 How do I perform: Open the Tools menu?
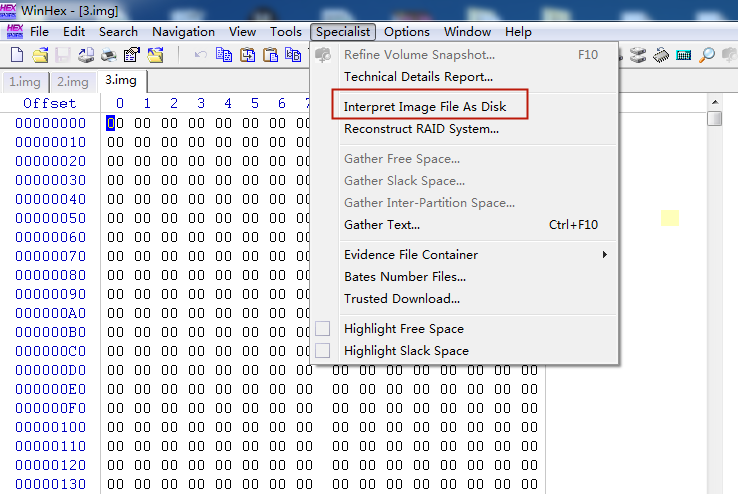(x=286, y=32)
